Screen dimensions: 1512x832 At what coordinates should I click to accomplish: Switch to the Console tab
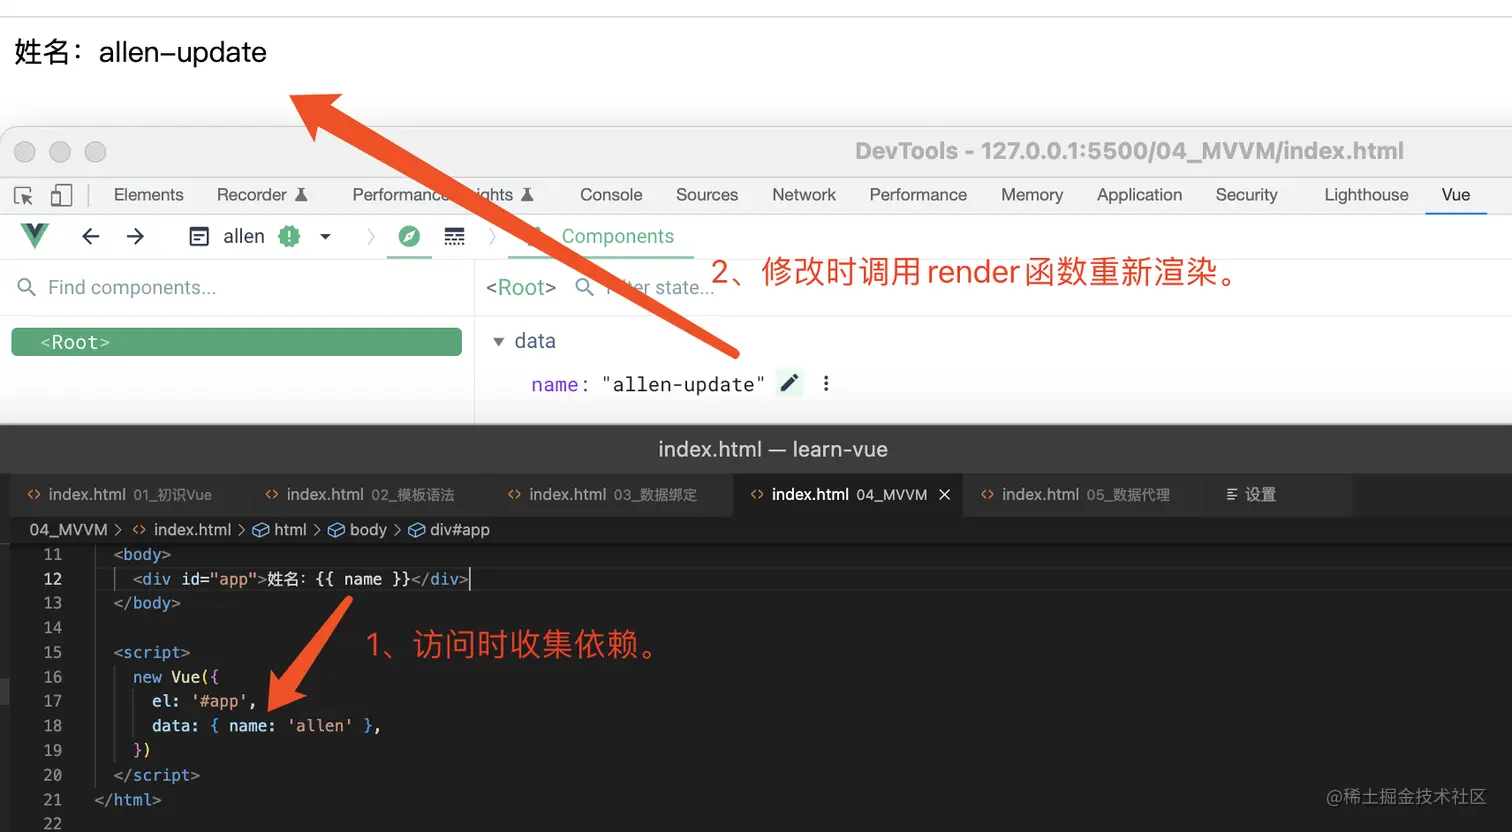tap(611, 195)
